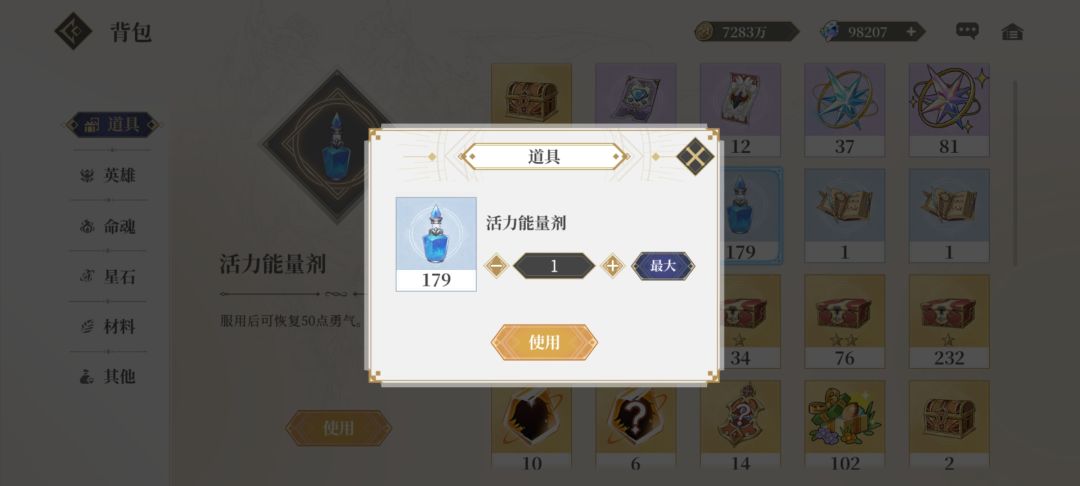Close the 道具 popup with X icon
Image resolution: width=1080 pixels, height=486 pixels.
[x=695, y=157]
